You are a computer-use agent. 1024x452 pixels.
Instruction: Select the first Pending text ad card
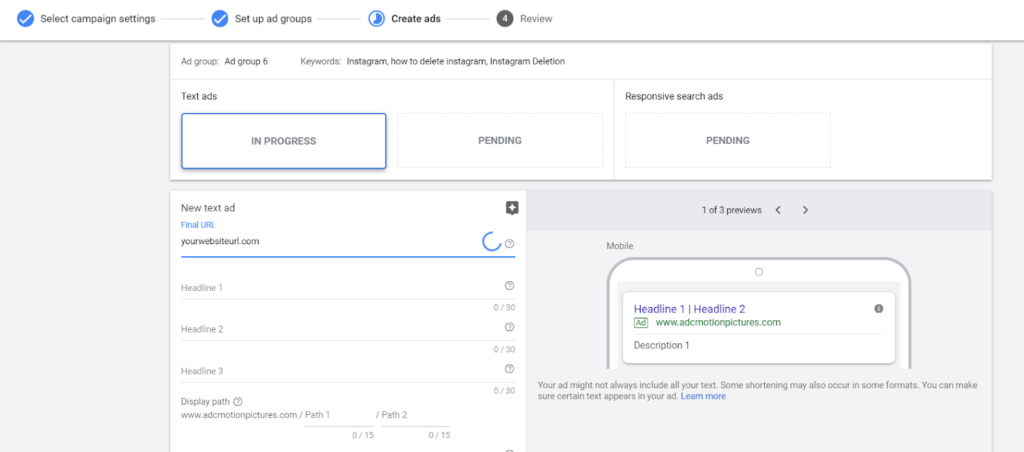coord(500,141)
